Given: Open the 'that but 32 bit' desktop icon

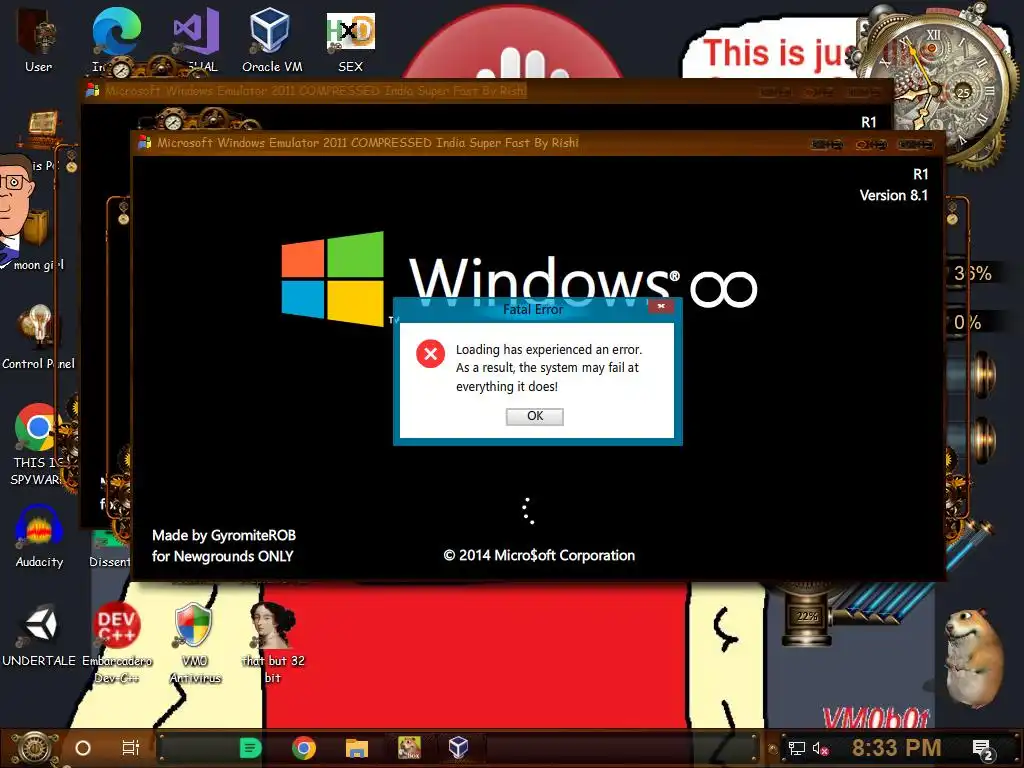Looking at the screenshot, I should (273, 643).
